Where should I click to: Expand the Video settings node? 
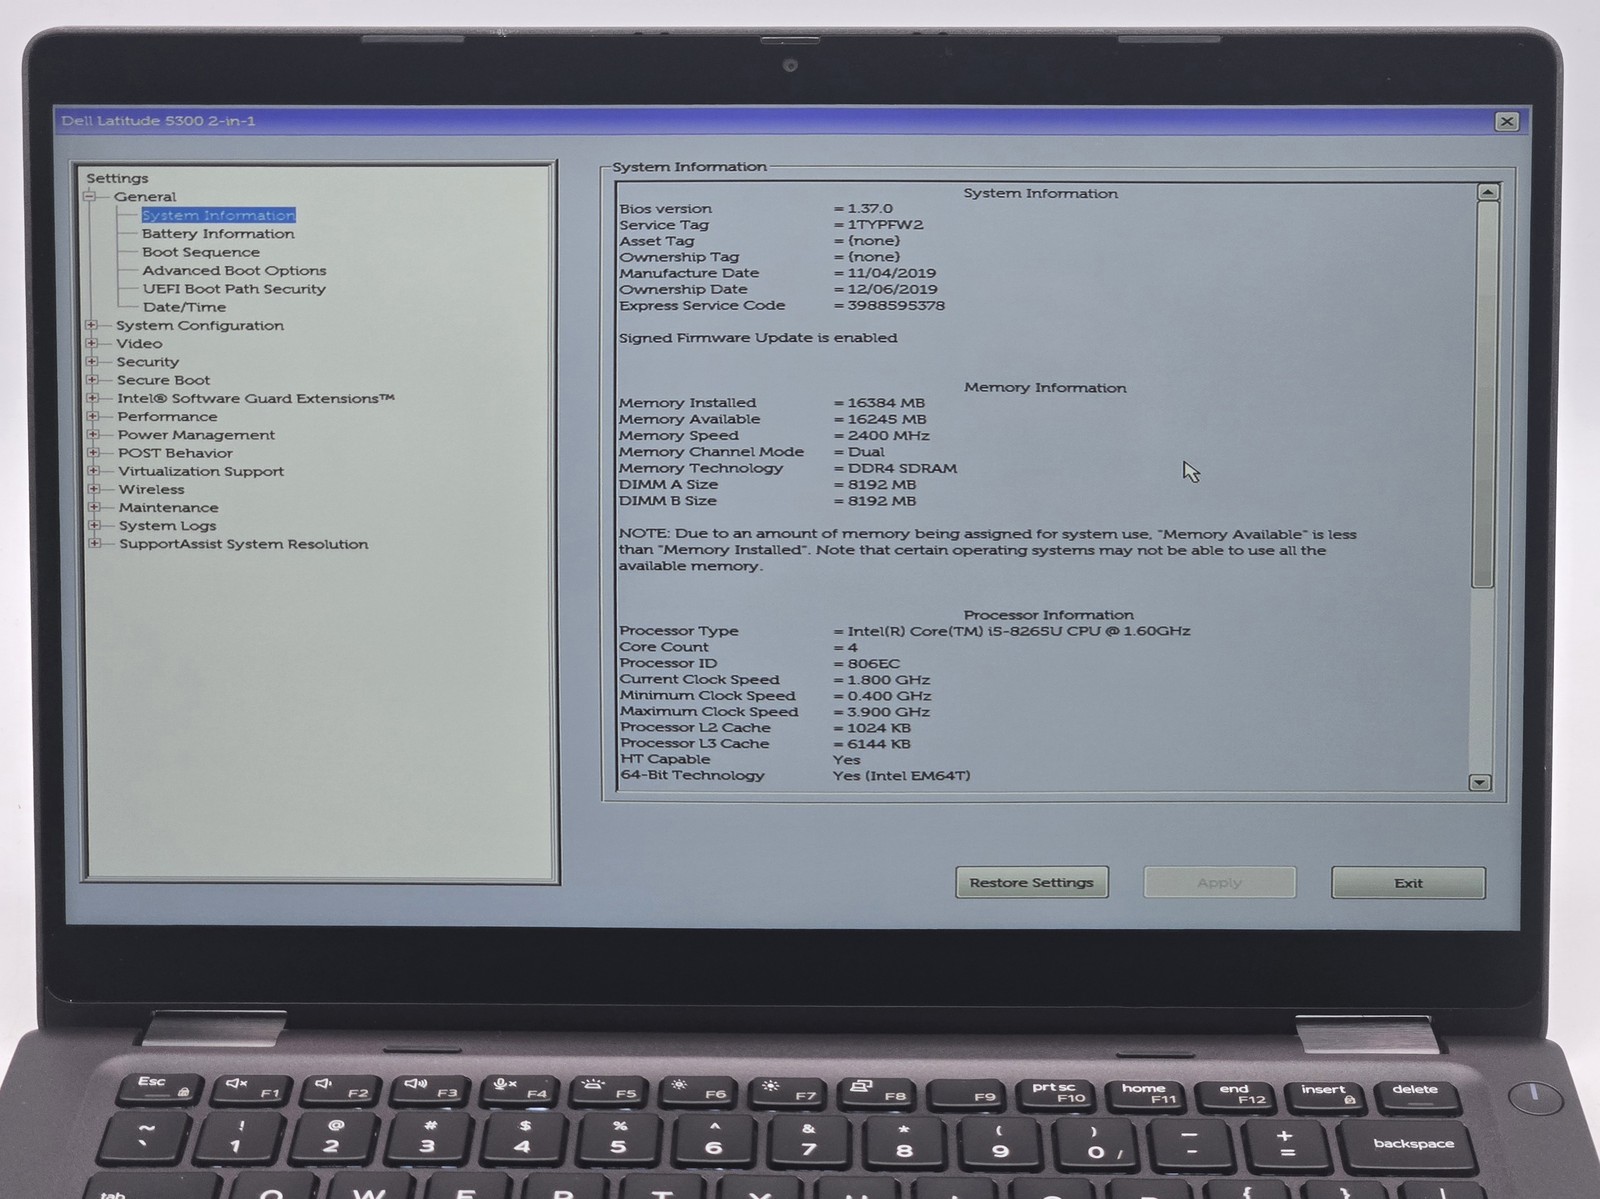coord(92,343)
